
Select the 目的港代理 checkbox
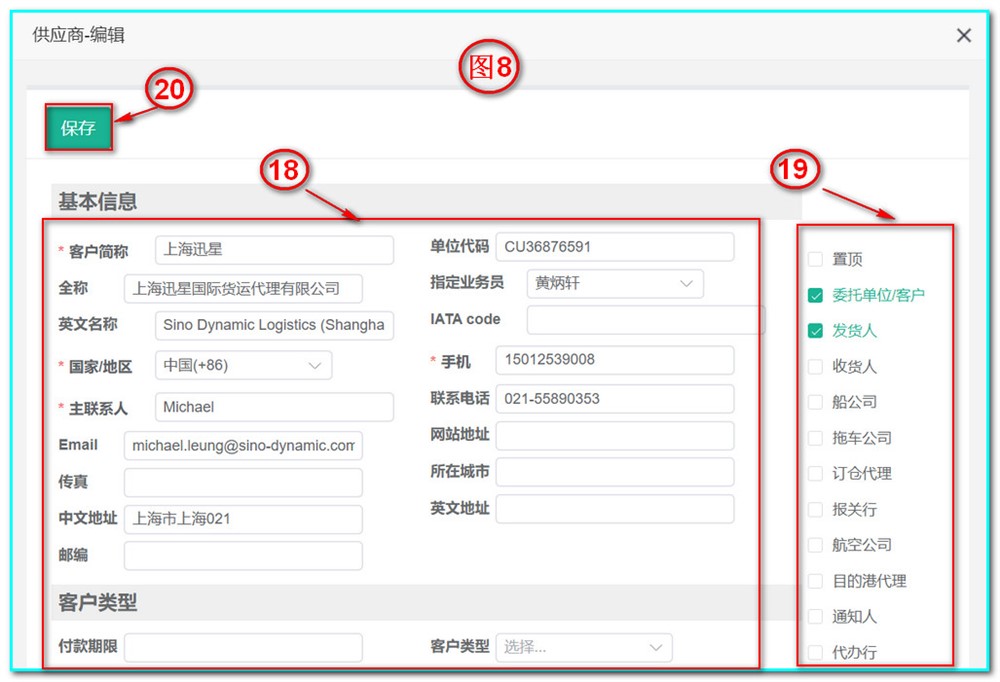tap(815, 580)
